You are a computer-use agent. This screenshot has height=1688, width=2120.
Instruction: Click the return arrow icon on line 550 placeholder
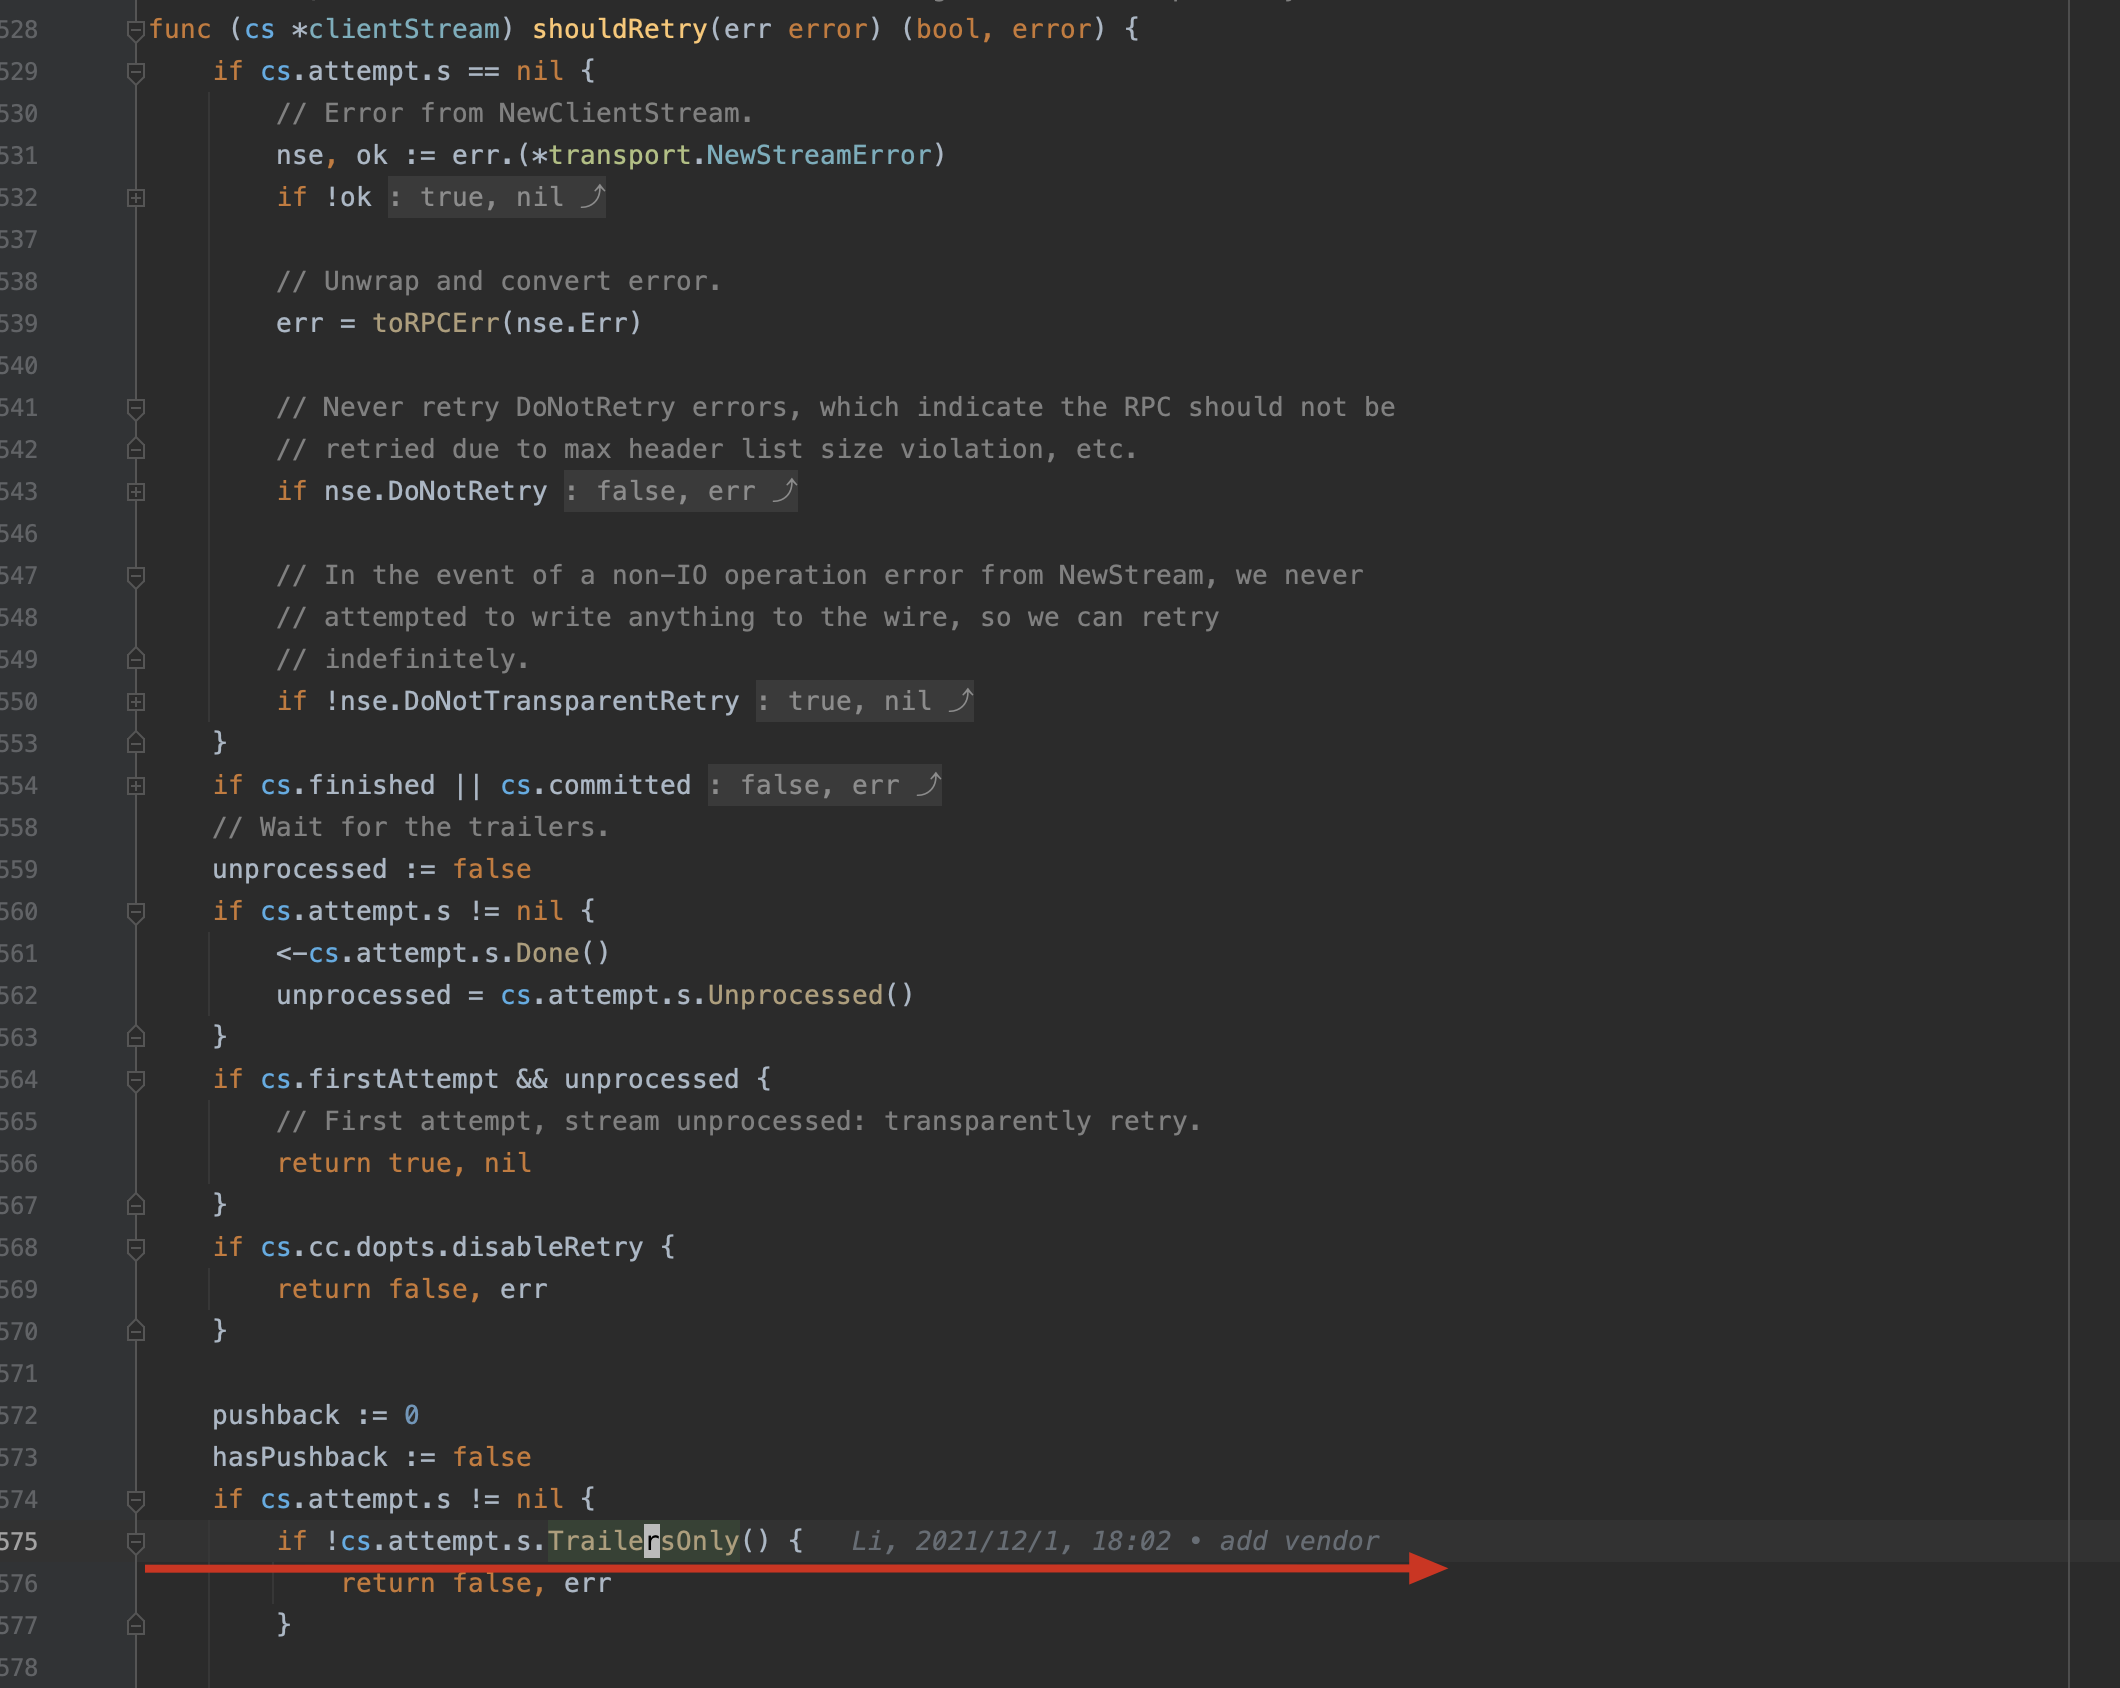pyautogui.click(x=958, y=701)
